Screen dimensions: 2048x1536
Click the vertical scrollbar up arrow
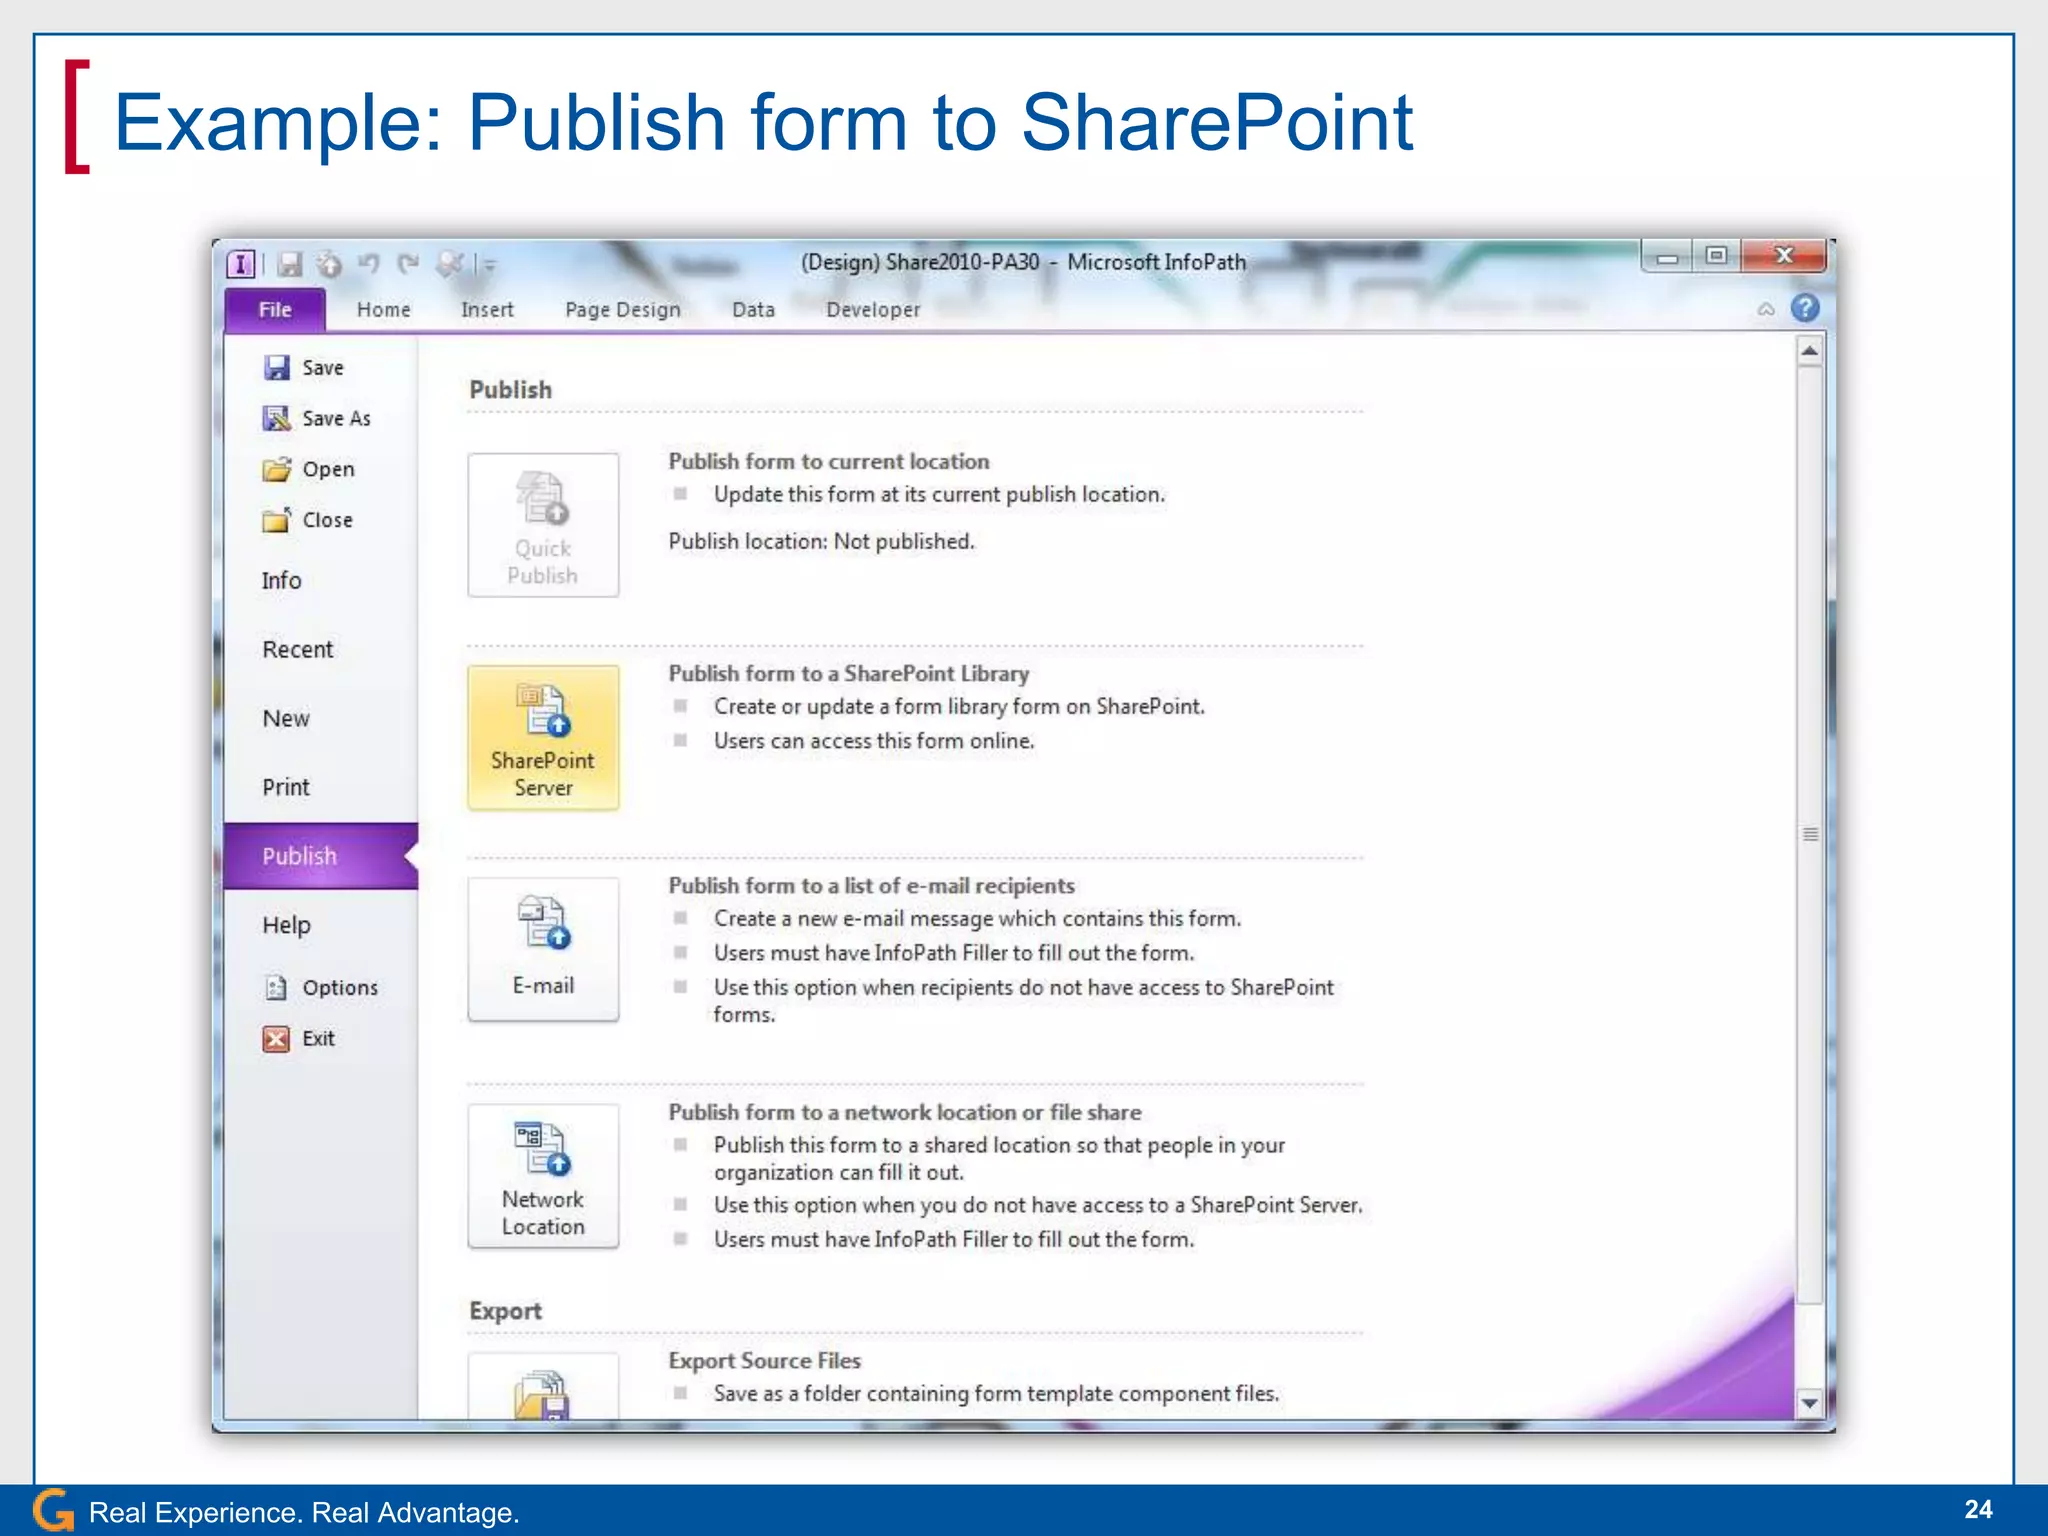[1809, 351]
